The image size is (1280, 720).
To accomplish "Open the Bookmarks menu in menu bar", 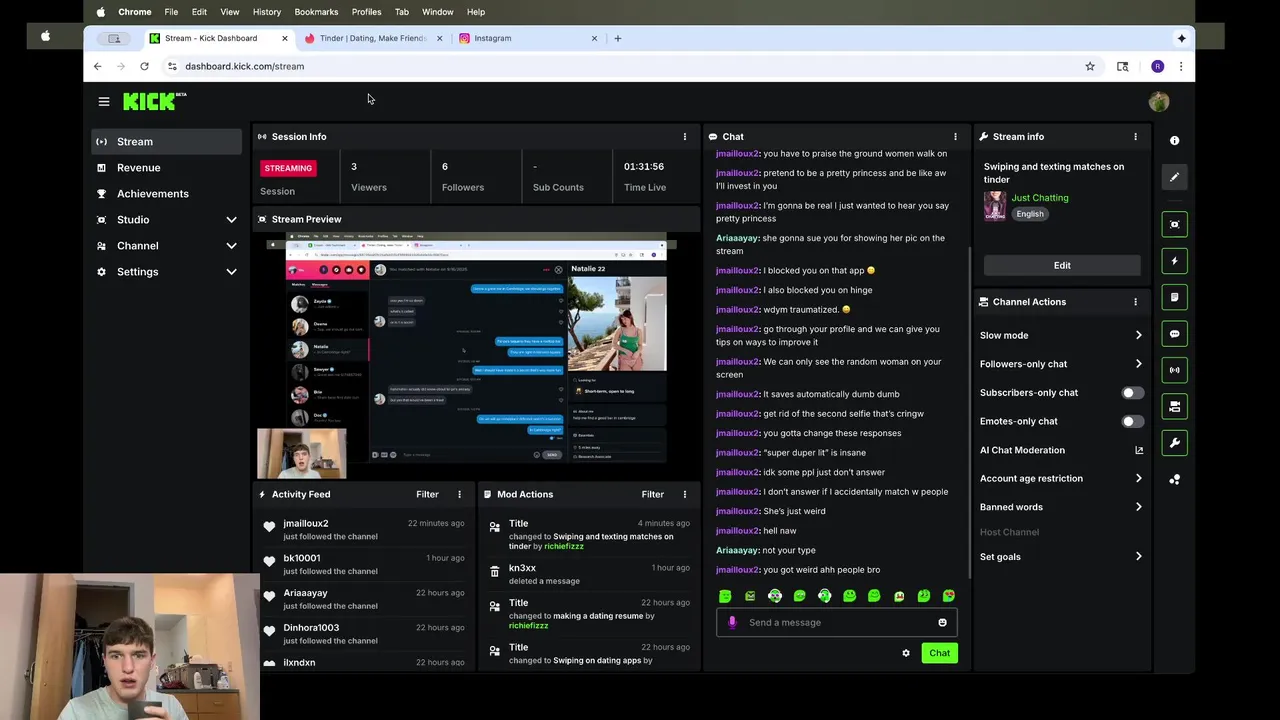I will [316, 12].
